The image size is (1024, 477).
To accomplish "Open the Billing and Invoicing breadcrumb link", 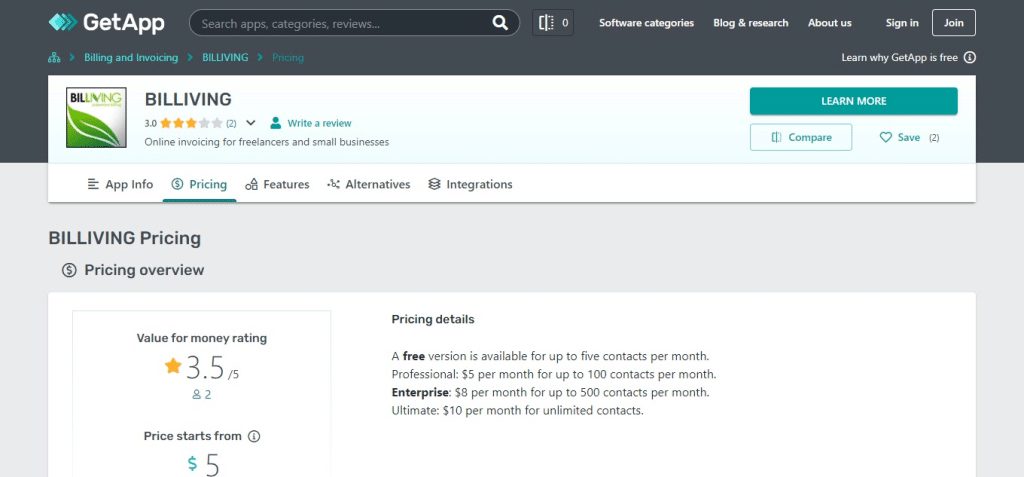I will coord(130,58).
